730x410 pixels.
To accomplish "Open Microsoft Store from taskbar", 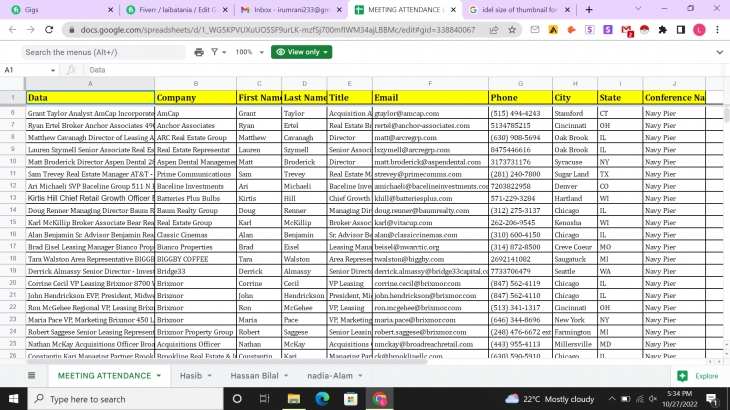I will pyautogui.click(x=351, y=399).
